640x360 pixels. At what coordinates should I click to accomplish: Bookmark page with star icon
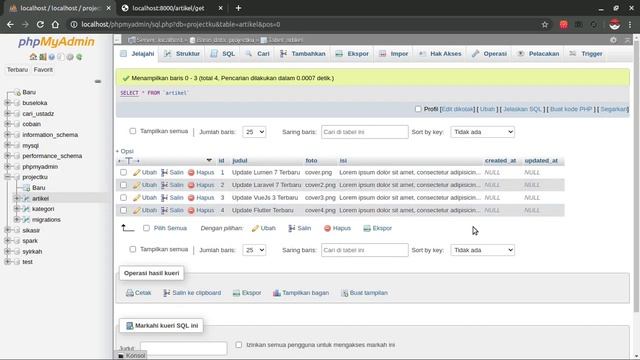544,24
